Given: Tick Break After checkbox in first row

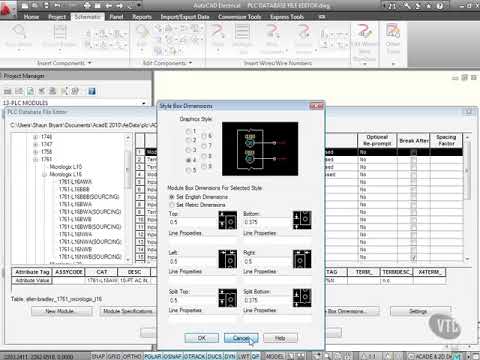Looking at the screenshot, I should click(413, 152).
